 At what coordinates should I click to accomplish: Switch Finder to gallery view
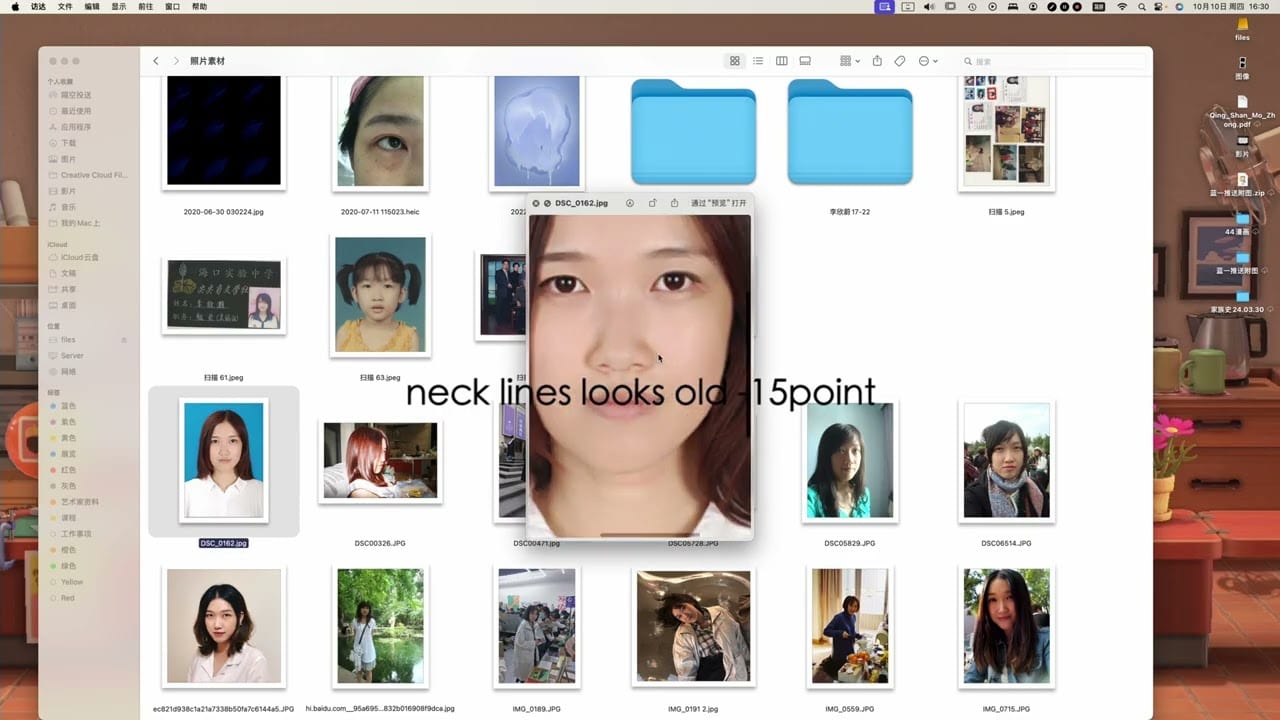tap(805, 61)
